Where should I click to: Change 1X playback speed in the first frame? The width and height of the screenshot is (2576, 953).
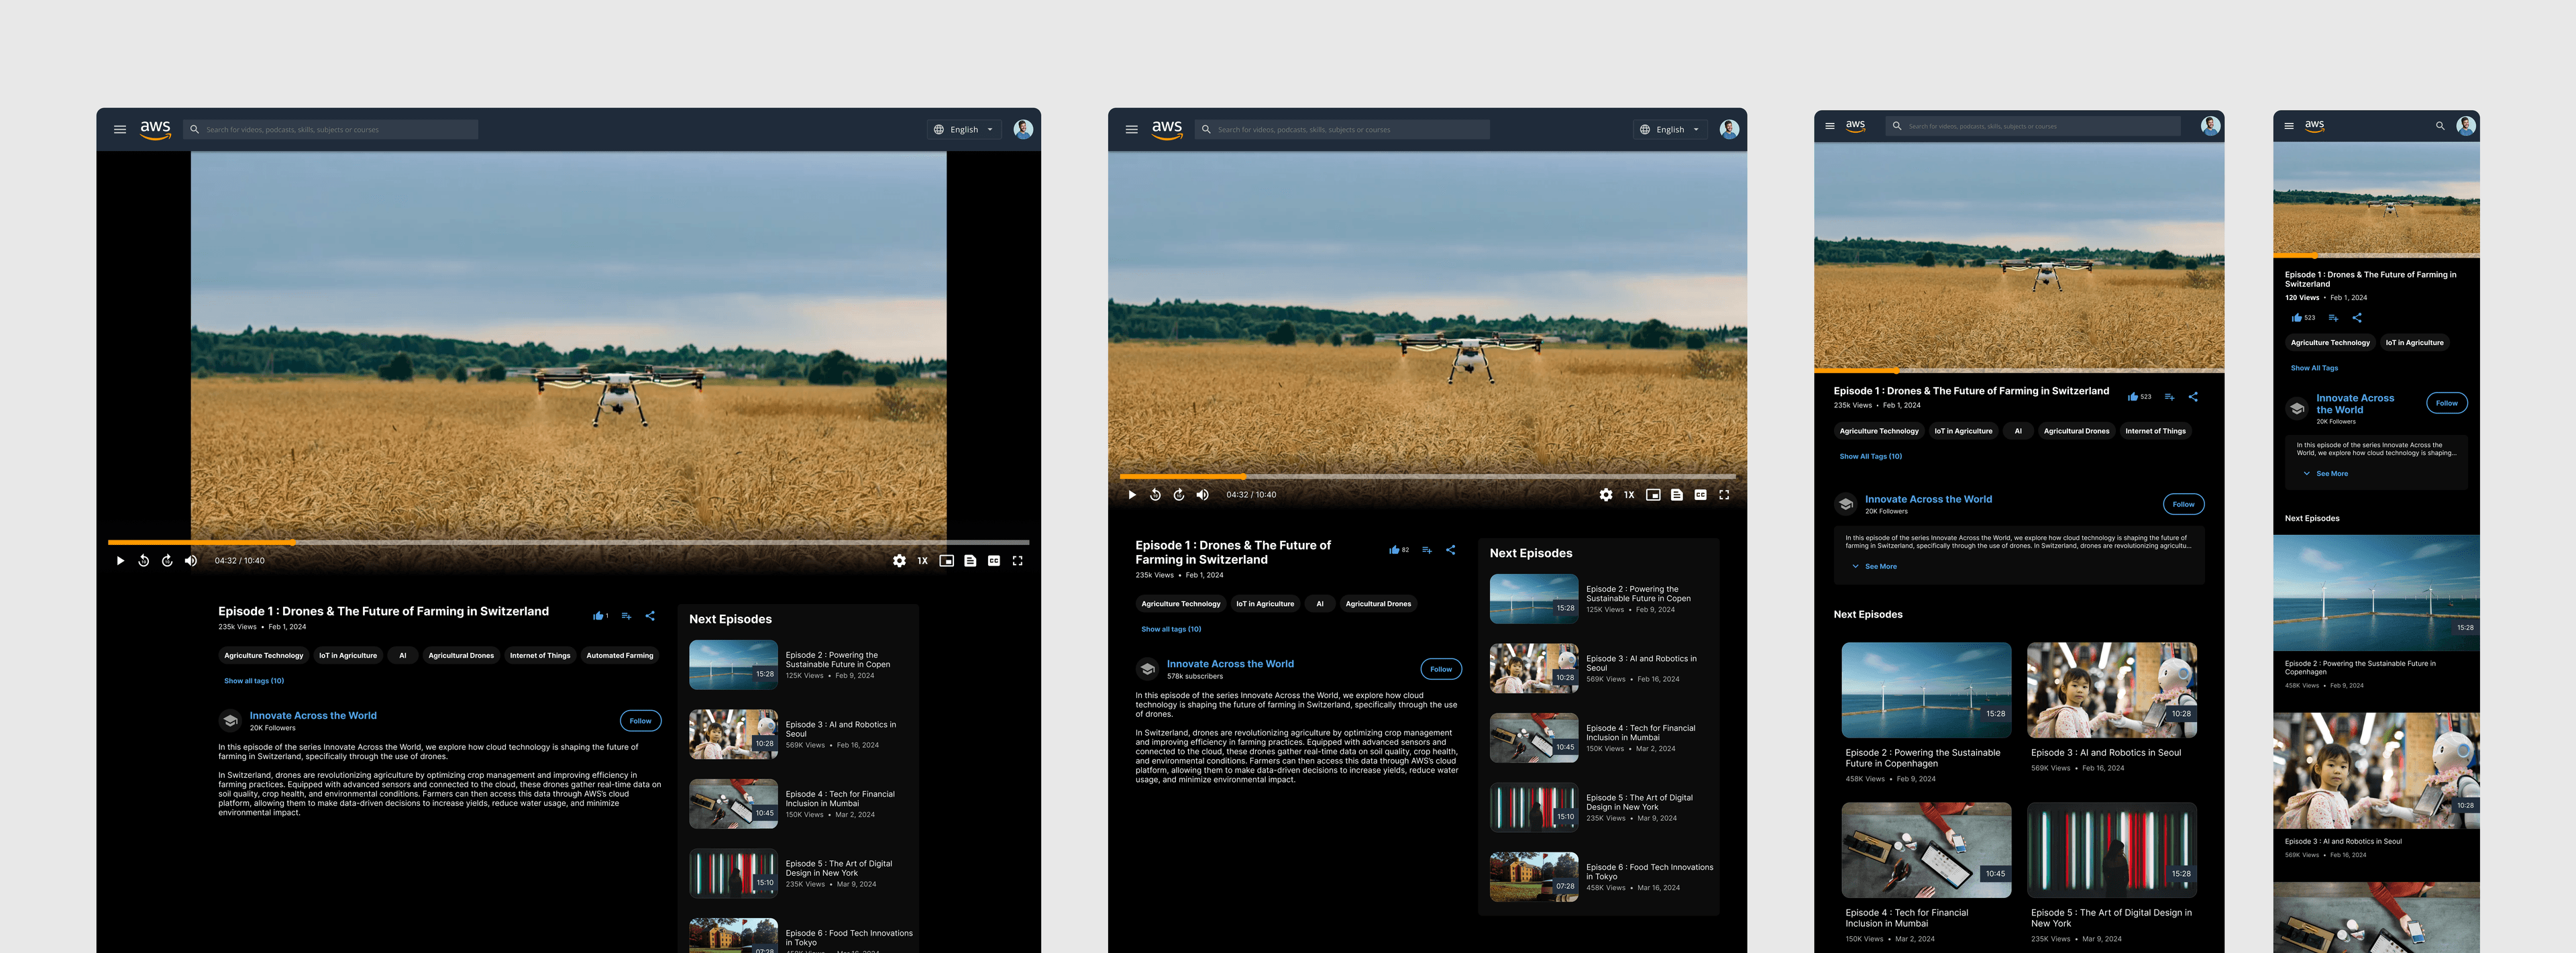[x=923, y=561]
